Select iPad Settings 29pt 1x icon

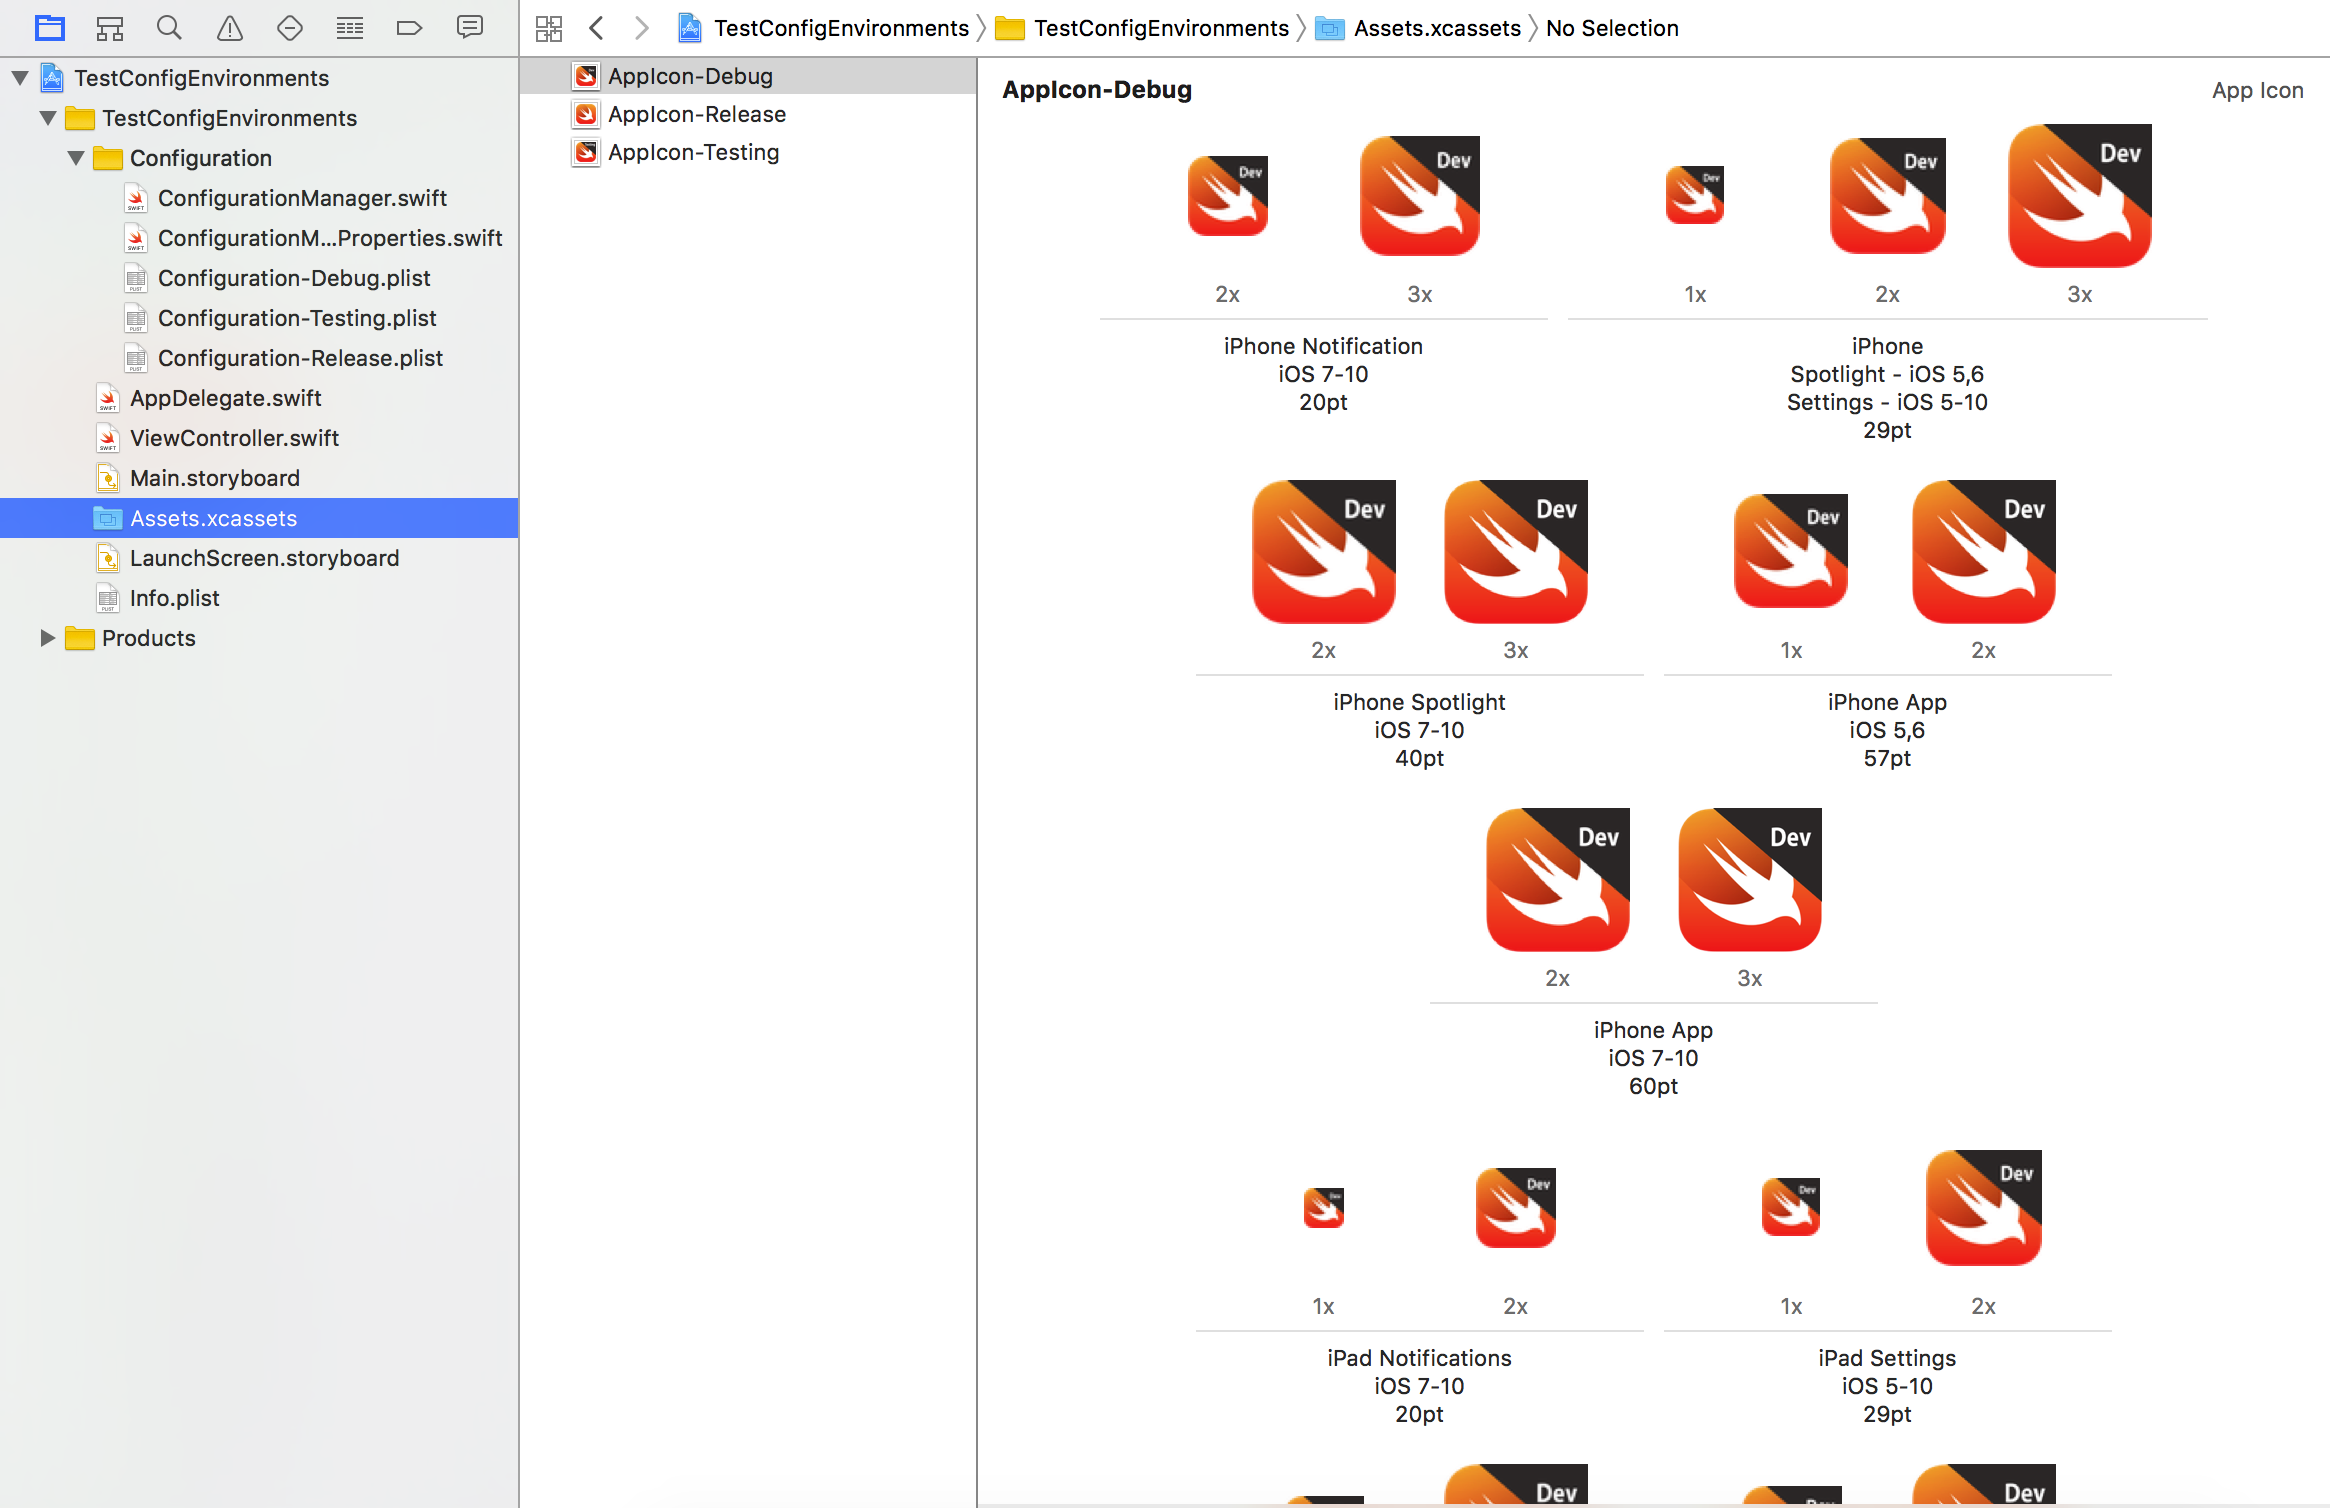(x=1791, y=1207)
